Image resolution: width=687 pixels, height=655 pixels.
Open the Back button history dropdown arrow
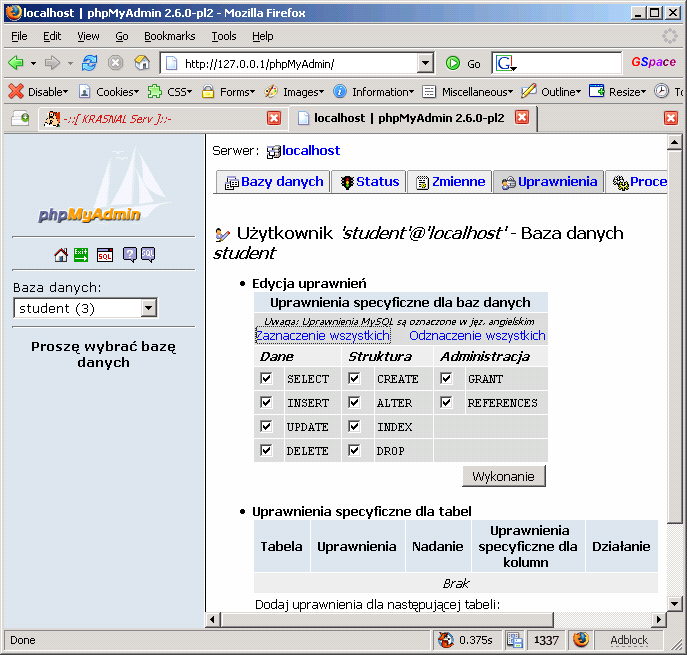[33, 64]
